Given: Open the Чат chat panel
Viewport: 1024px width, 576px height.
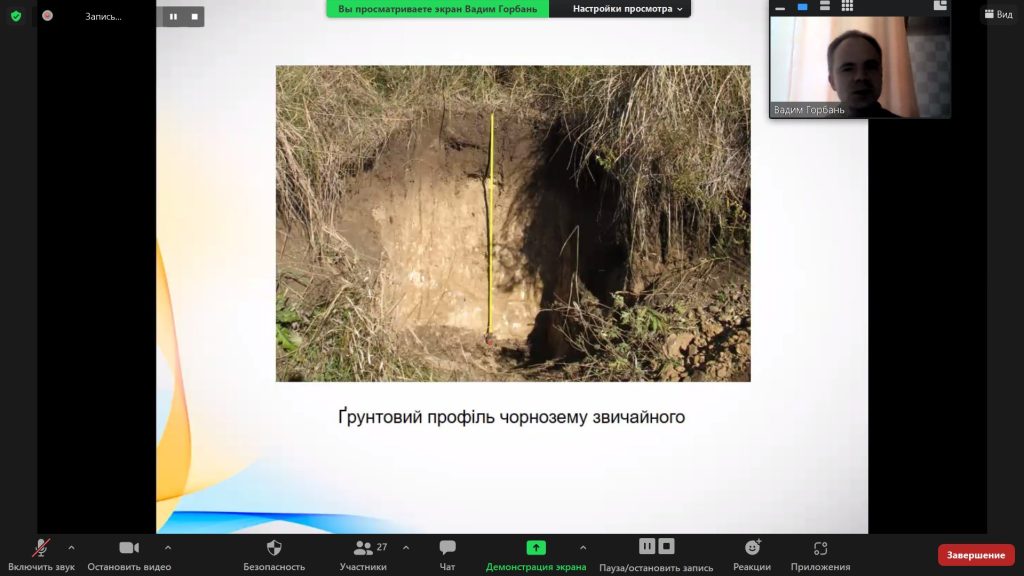Looking at the screenshot, I should click(x=447, y=555).
